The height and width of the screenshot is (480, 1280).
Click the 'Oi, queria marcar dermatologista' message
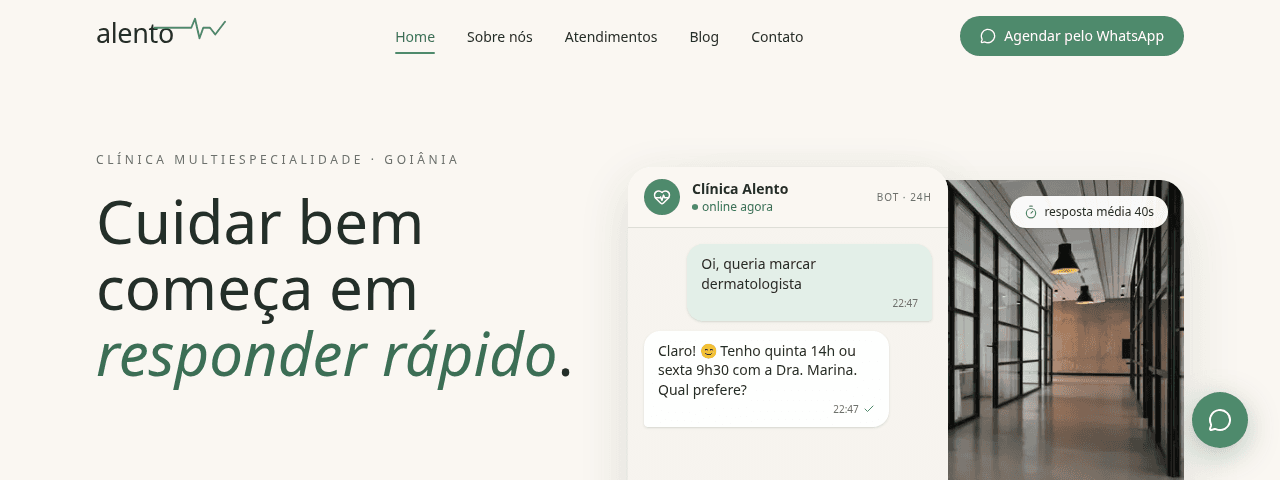click(809, 283)
